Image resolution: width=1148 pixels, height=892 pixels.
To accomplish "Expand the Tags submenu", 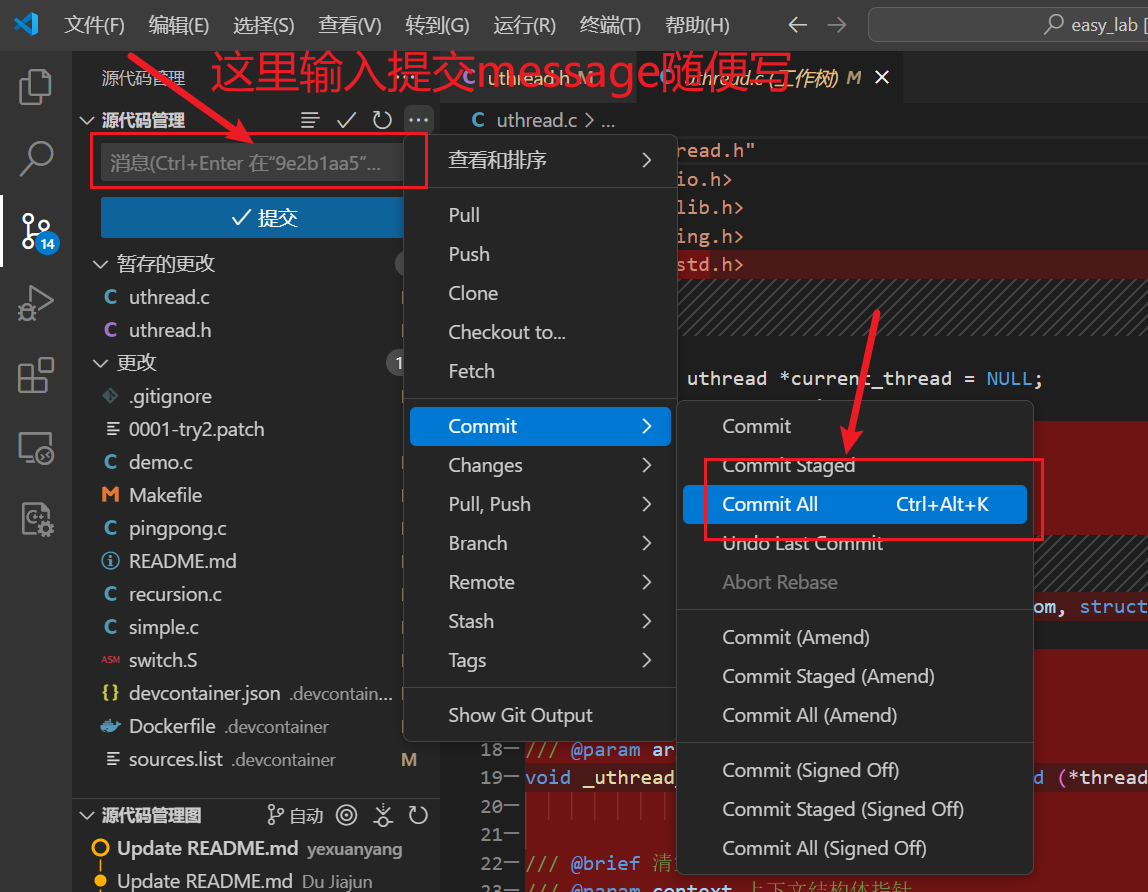I will (540, 660).
